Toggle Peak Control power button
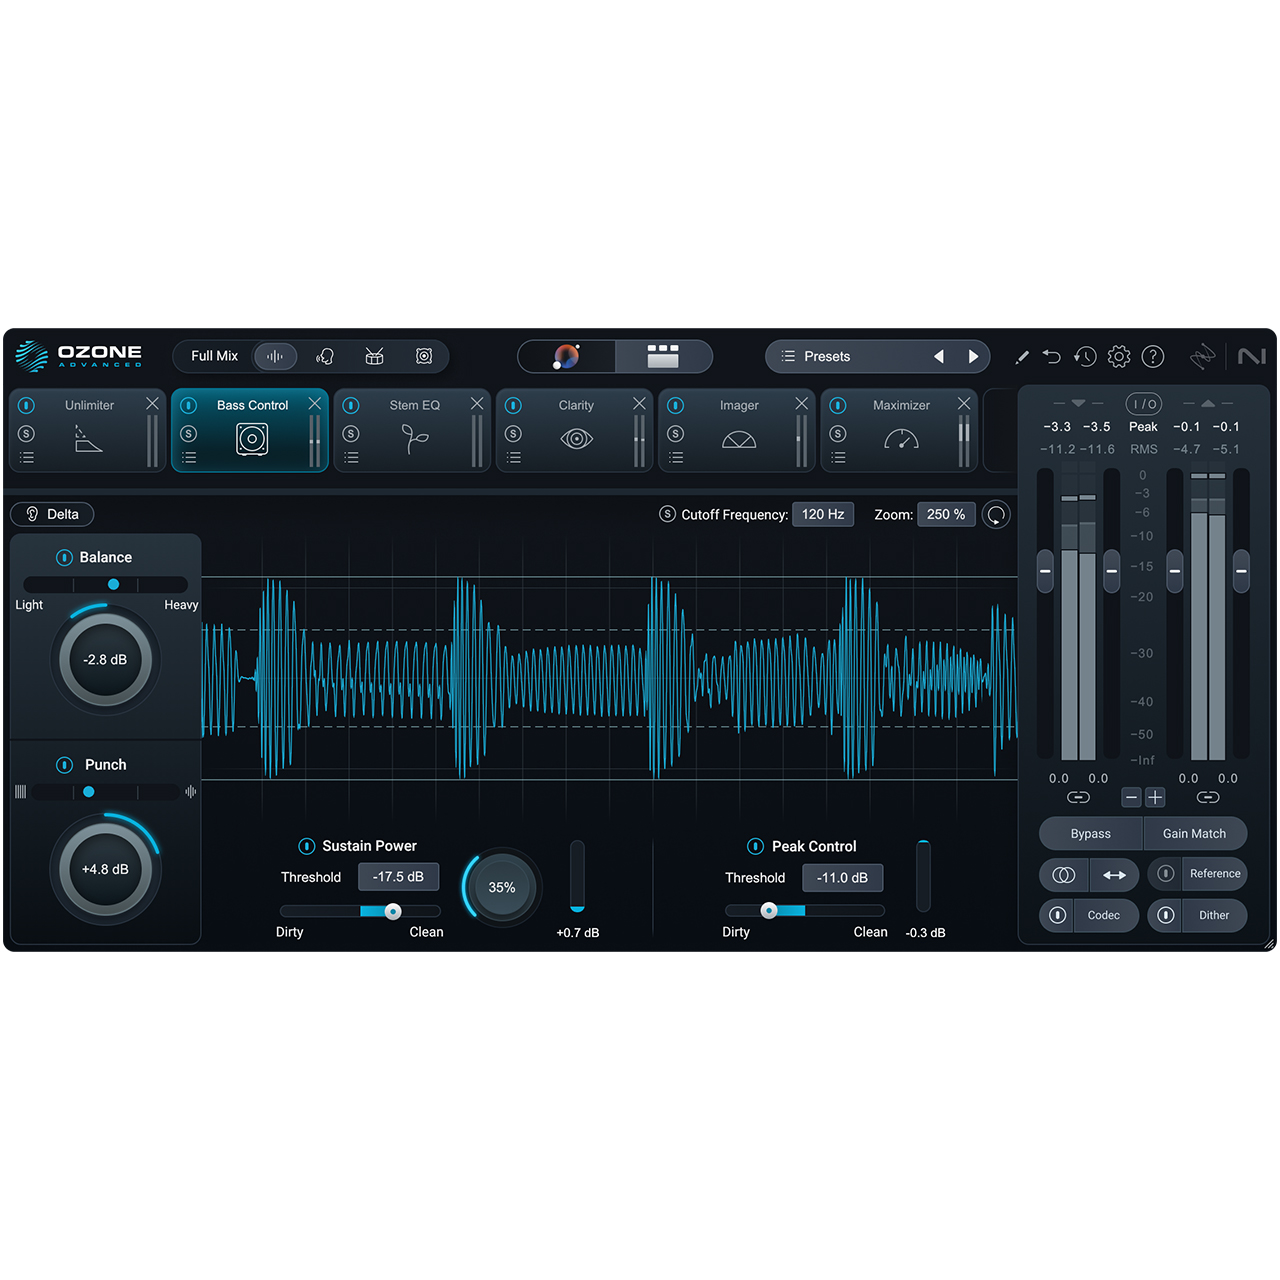 click(756, 846)
